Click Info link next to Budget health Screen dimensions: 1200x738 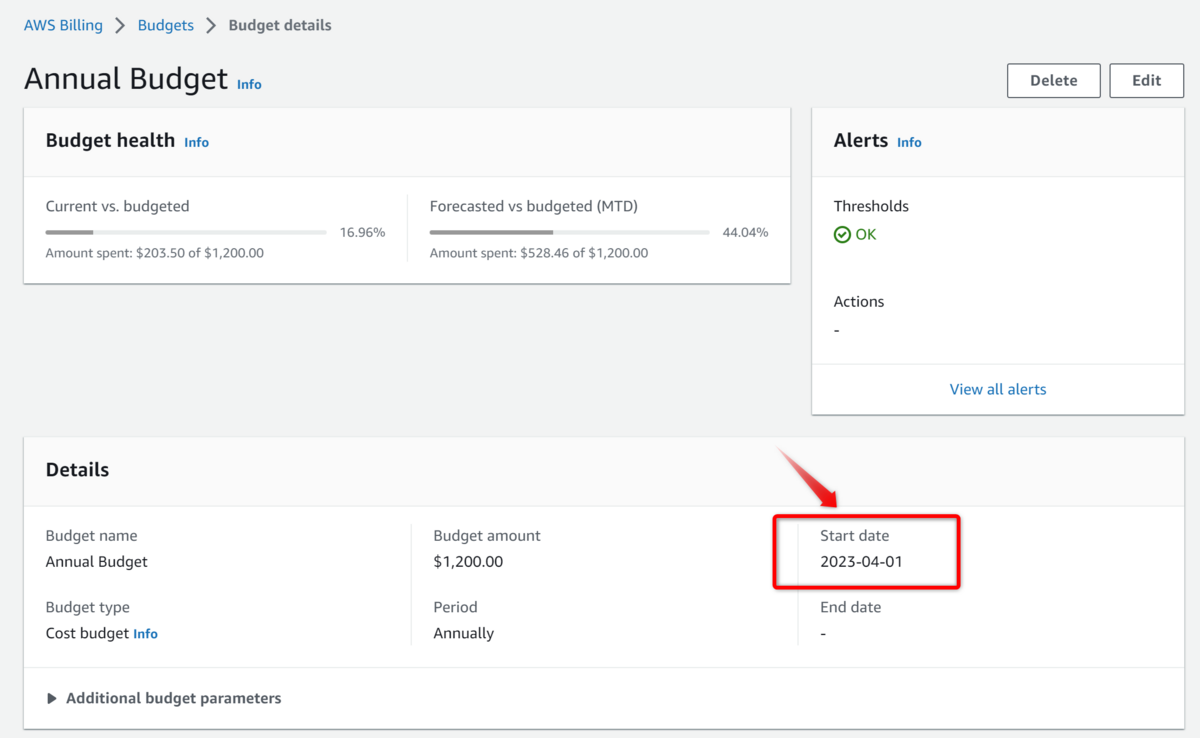point(196,142)
